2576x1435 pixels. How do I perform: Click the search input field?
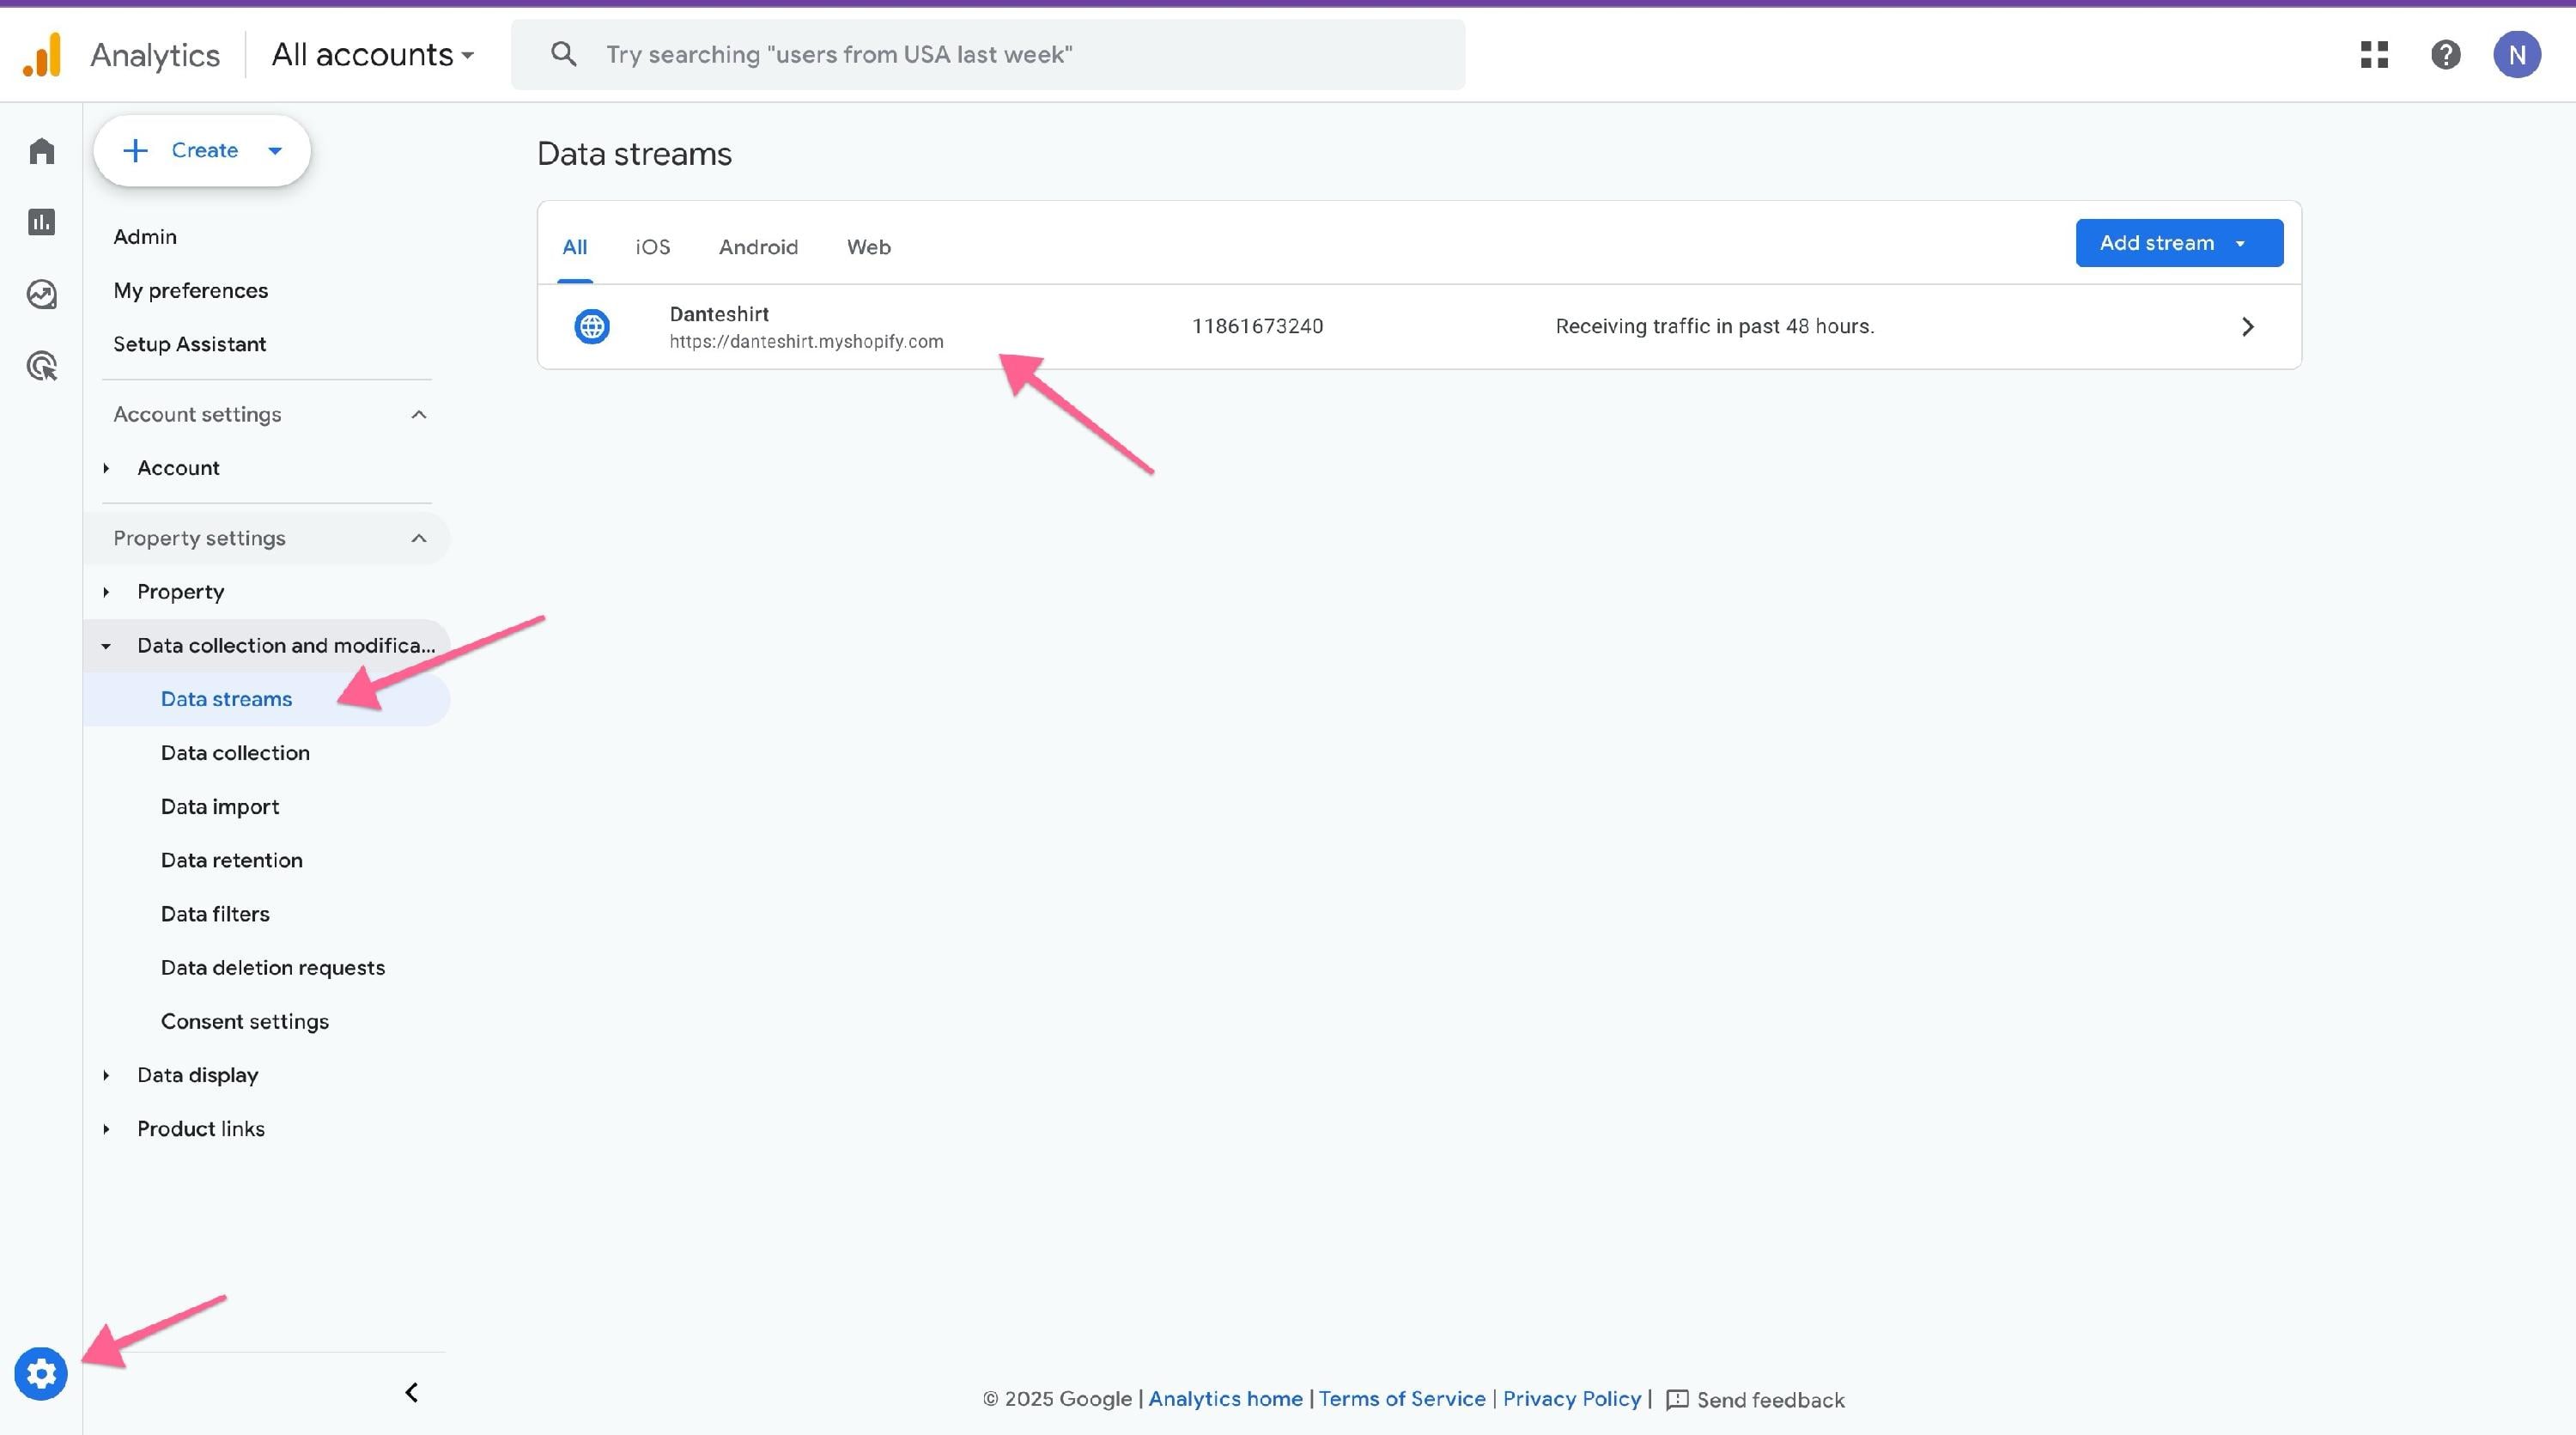click(x=988, y=54)
